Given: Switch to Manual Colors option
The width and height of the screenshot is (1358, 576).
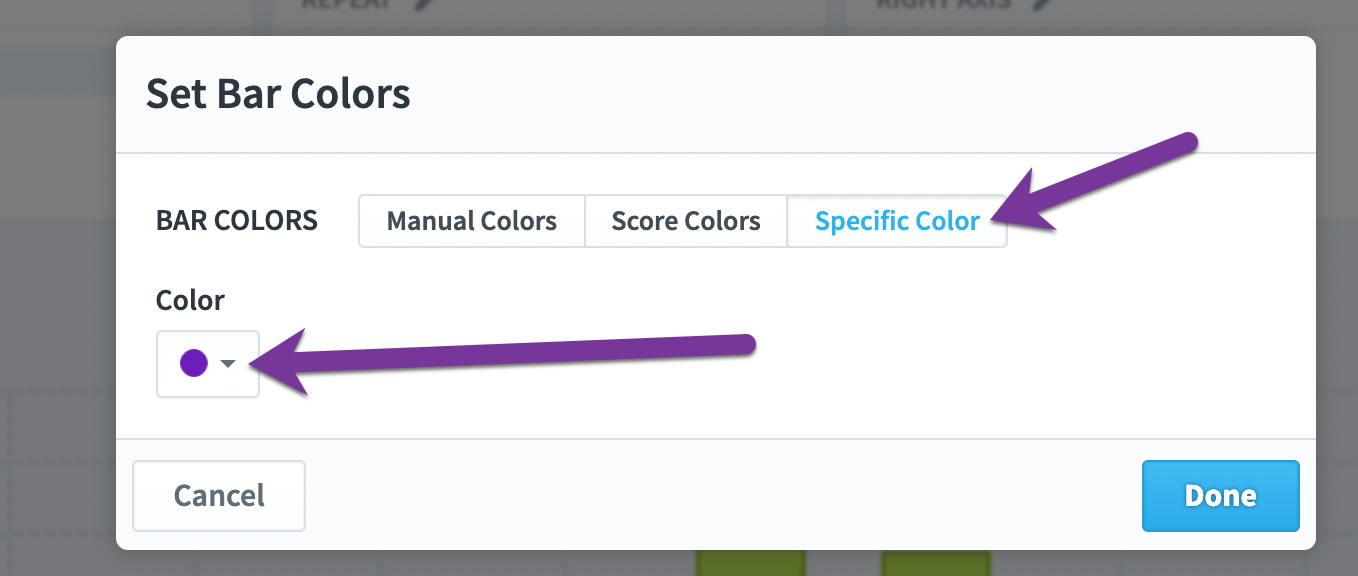Looking at the screenshot, I should point(472,221).
